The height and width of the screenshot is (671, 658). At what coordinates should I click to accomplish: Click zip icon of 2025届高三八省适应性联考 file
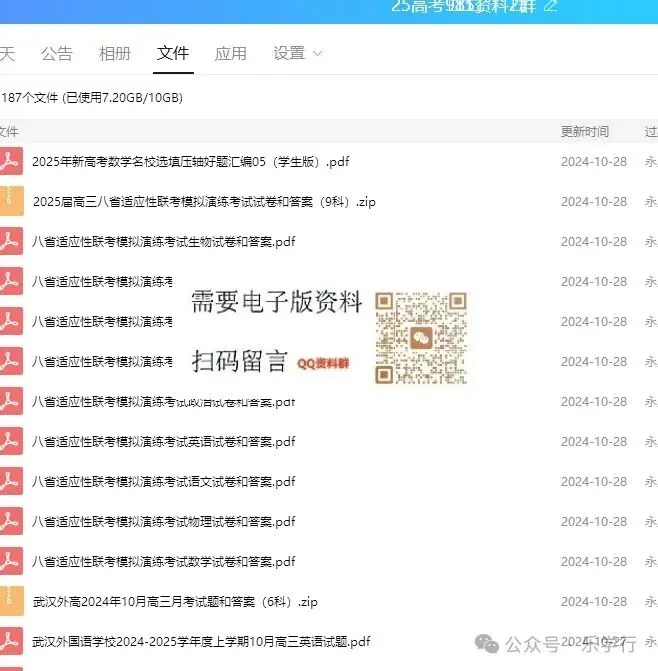[x=11, y=201]
